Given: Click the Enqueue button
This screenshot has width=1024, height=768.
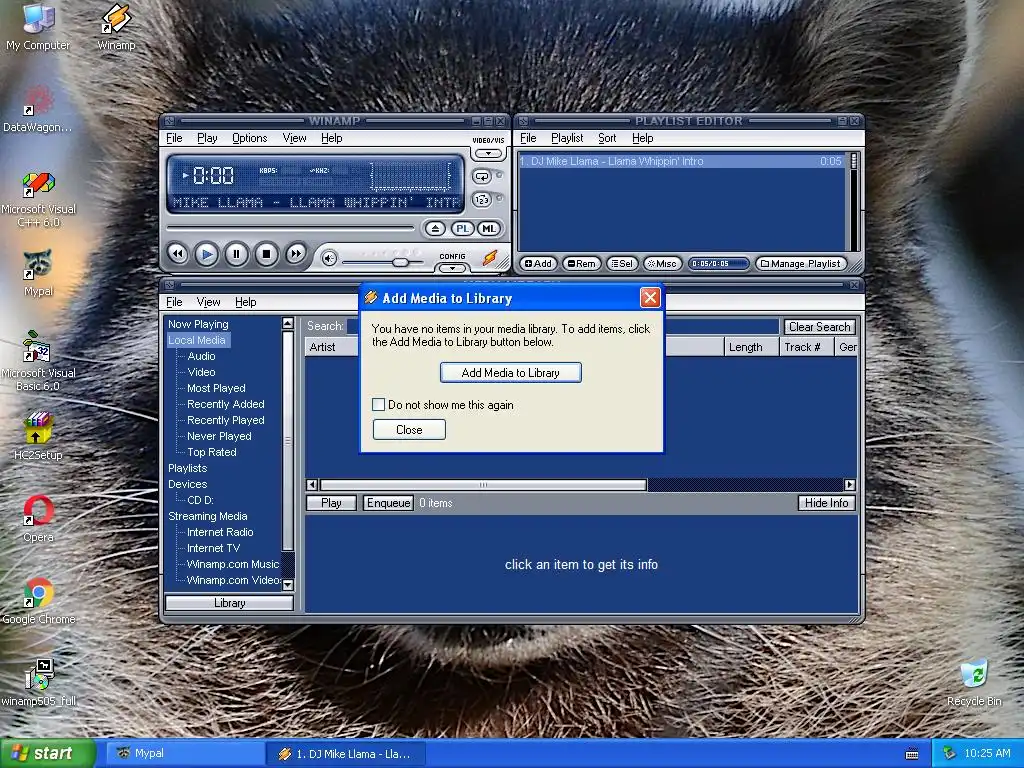Looking at the screenshot, I should 388,503.
